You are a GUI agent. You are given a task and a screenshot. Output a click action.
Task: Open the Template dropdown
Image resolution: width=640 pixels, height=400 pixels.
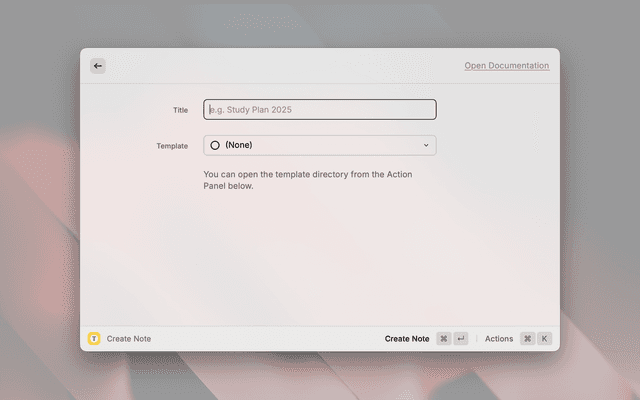[320, 146]
